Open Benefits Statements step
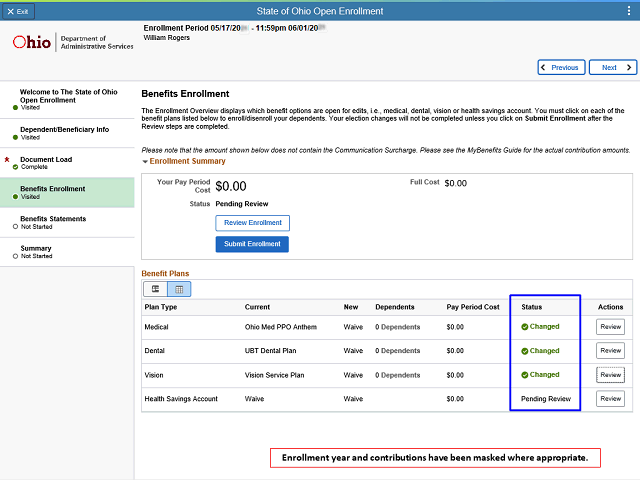Image resolution: width=640 pixels, height=480 pixels. (x=67, y=222)
